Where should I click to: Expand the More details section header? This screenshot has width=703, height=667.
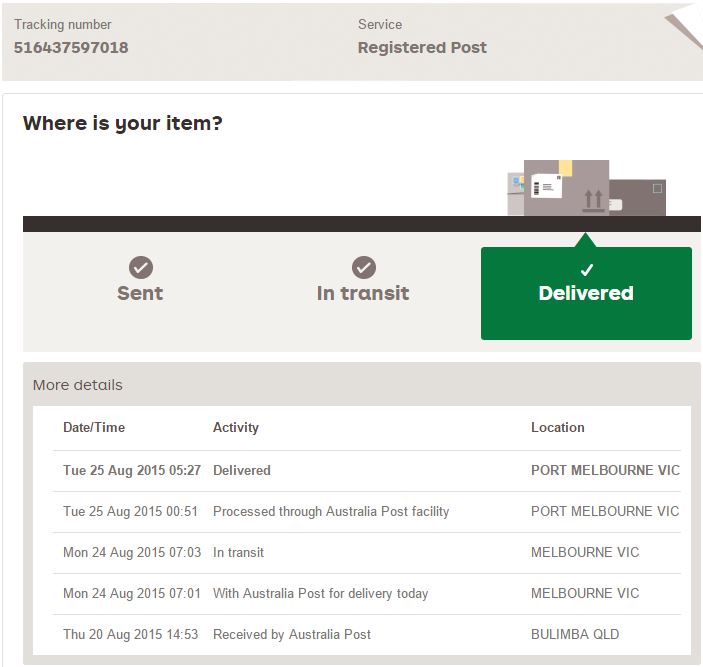(x=78, y=385)
